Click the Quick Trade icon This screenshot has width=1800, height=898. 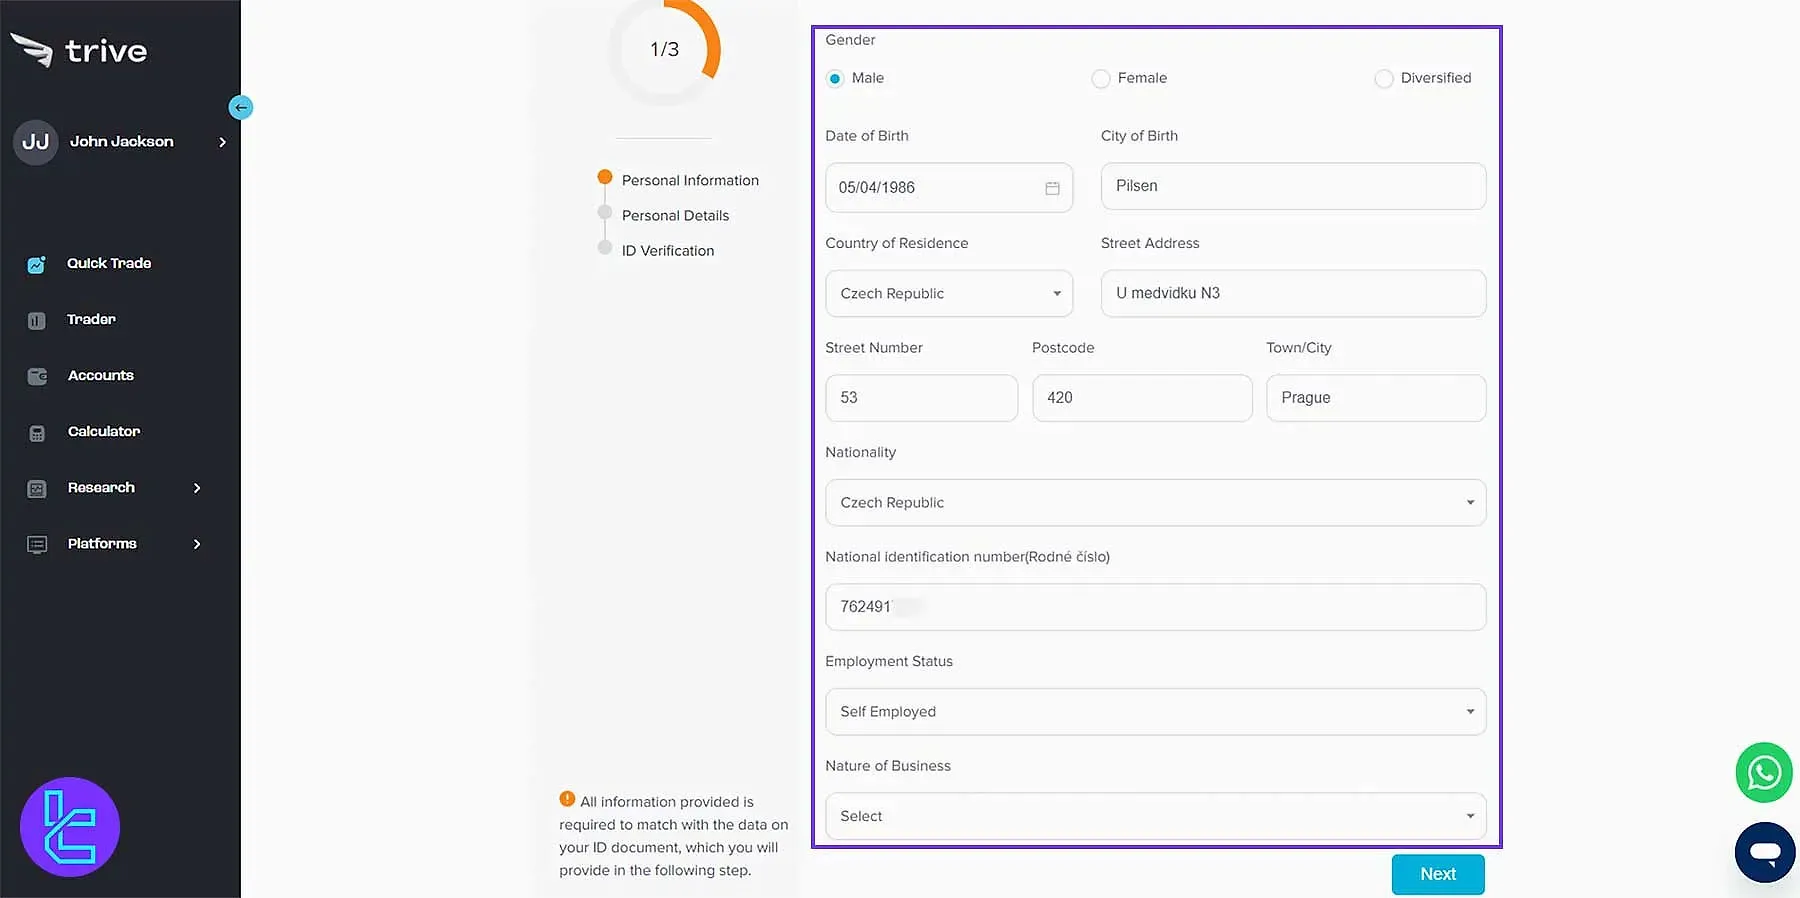point(37,264)
